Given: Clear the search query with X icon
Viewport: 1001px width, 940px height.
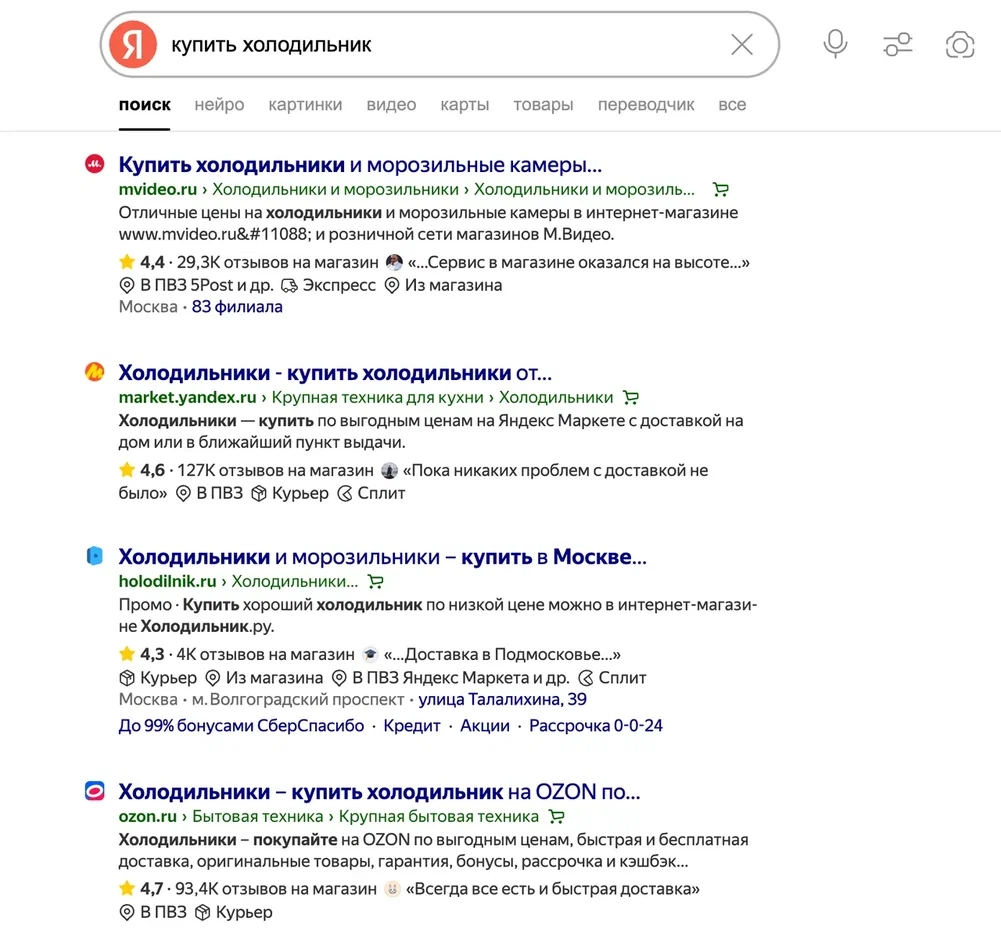Looking at the screenshot, I should pyautogui.click(x=741, y=45).
